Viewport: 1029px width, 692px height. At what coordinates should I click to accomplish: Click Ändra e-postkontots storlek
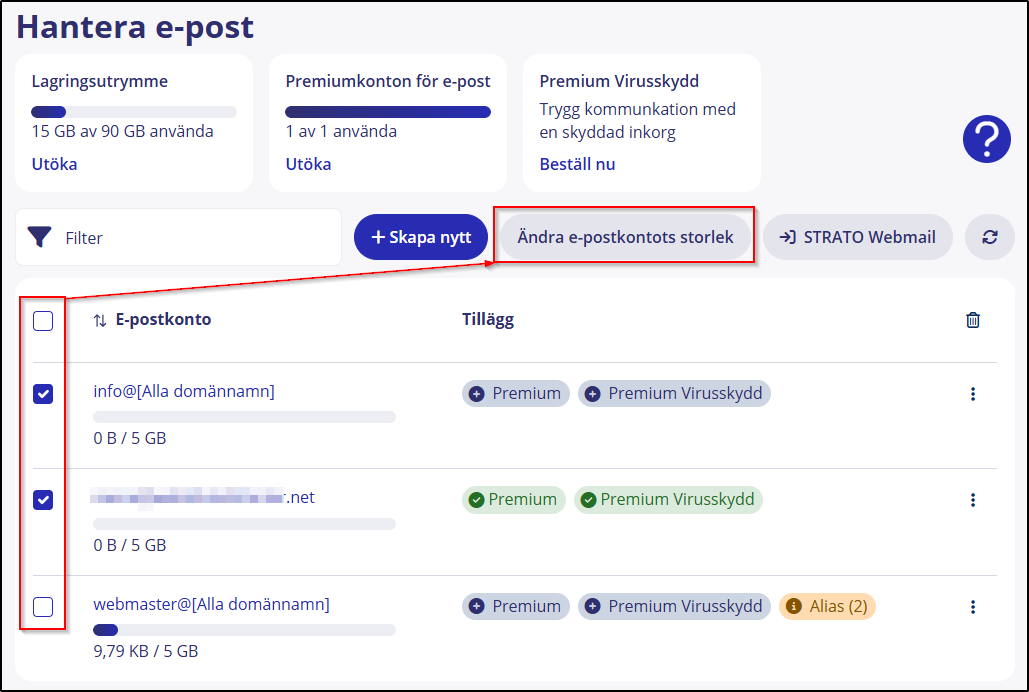623,236
